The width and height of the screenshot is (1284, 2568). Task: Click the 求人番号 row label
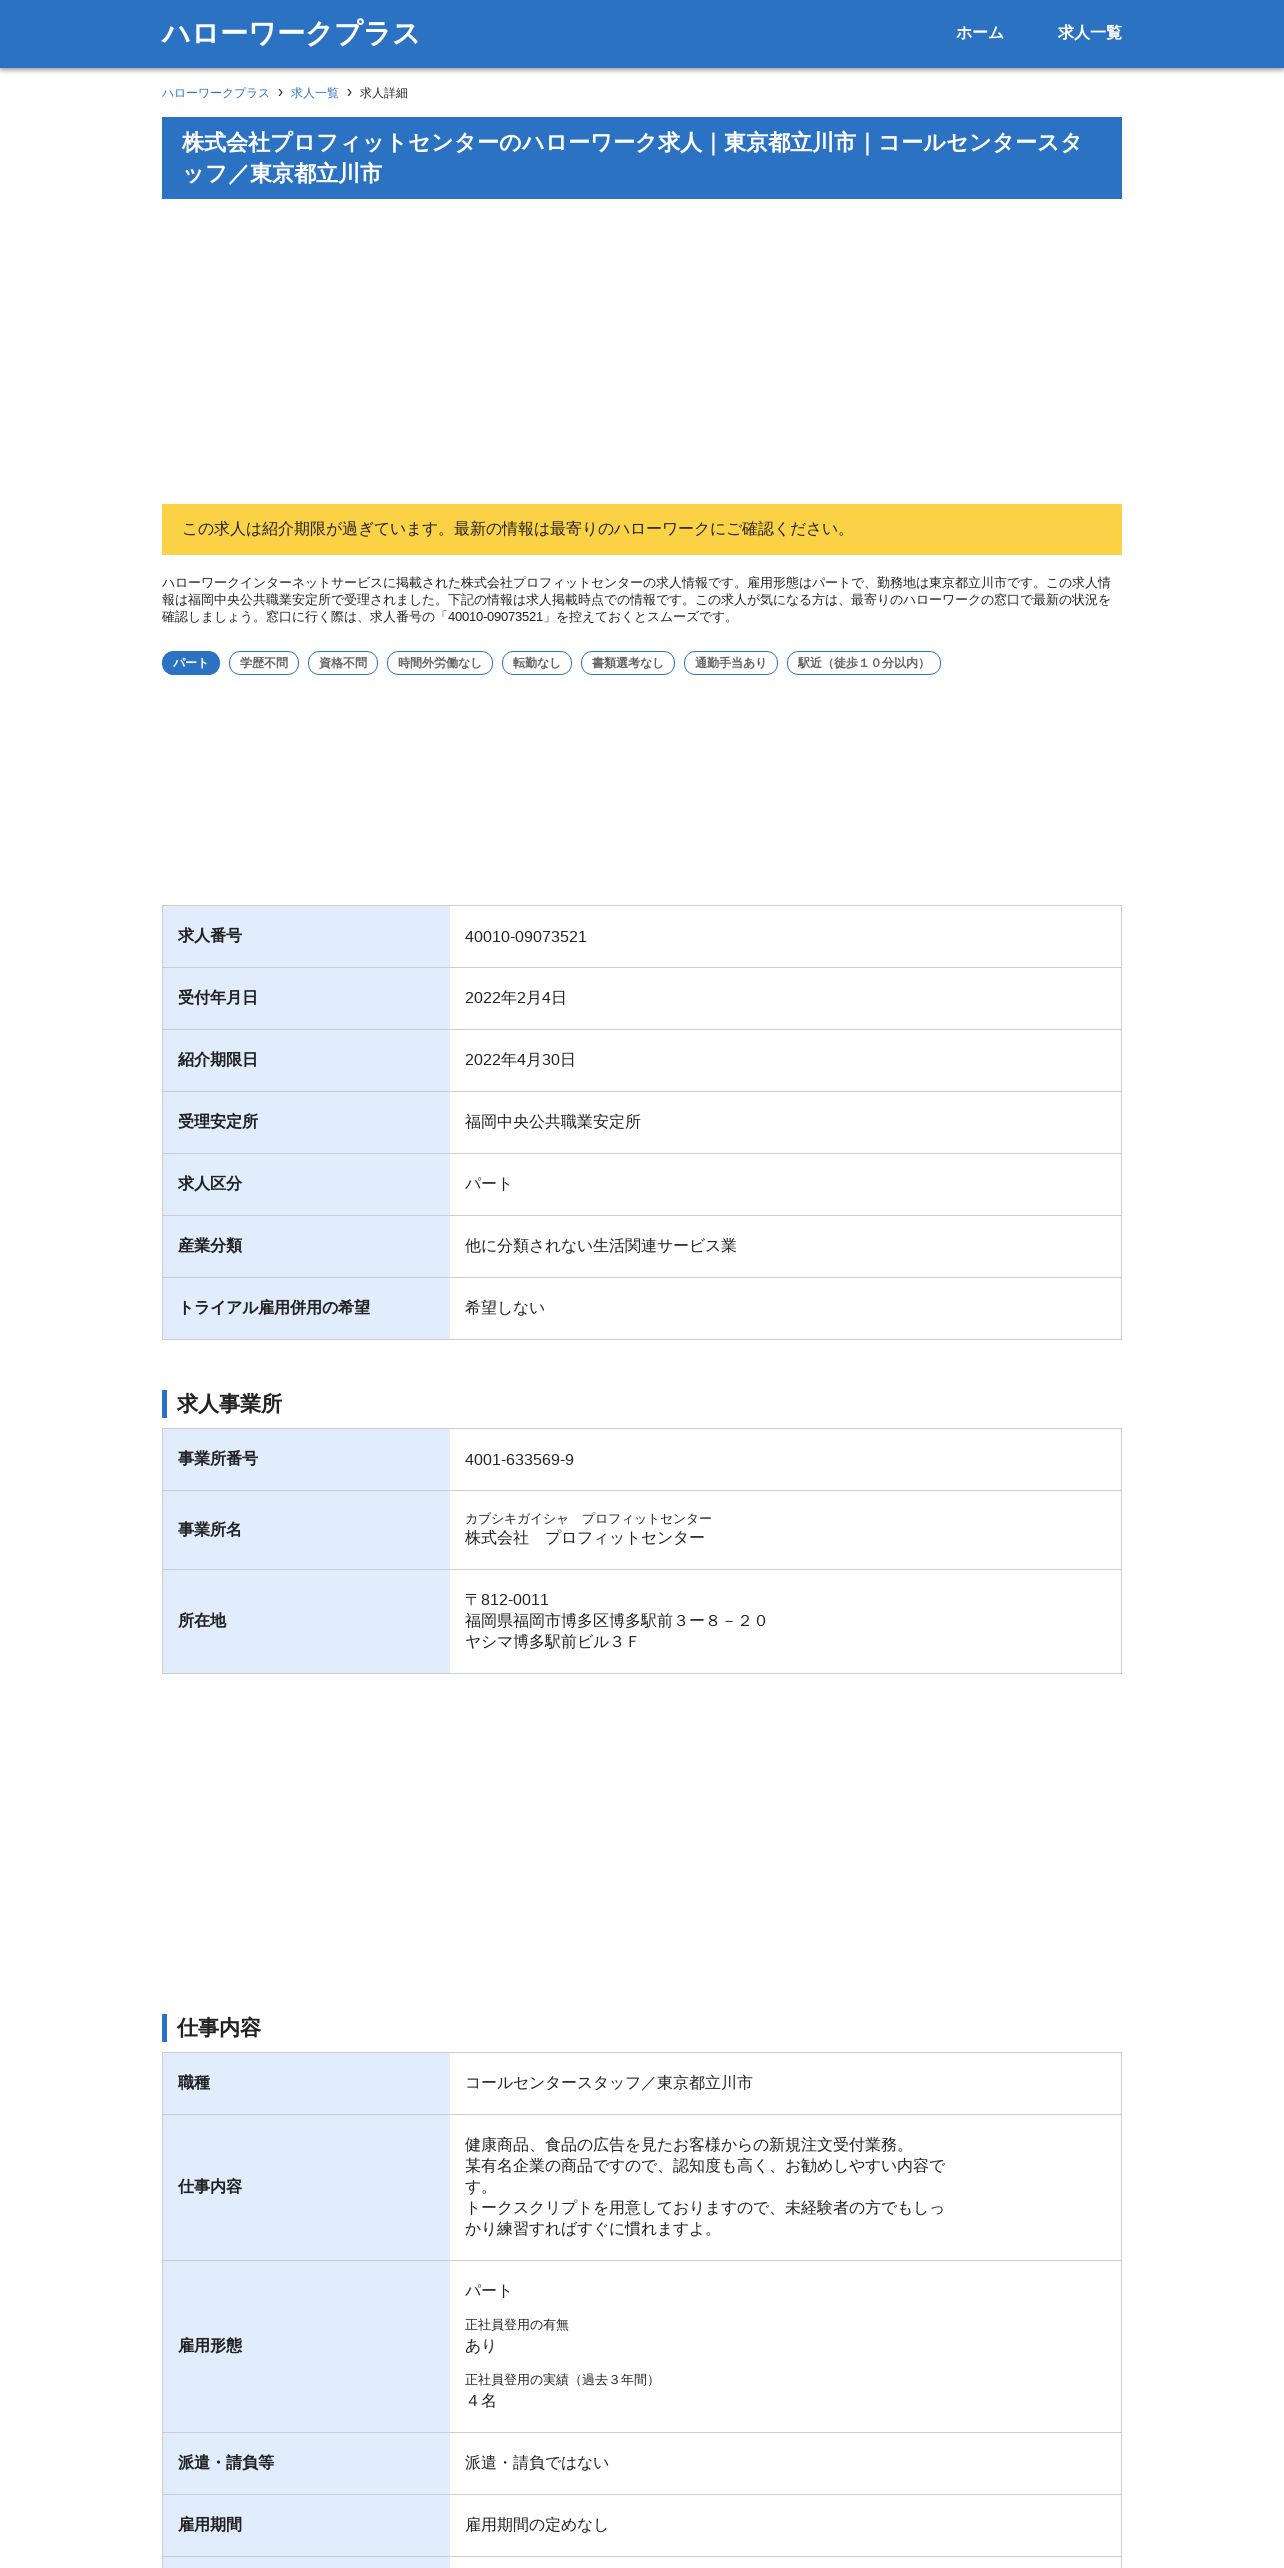coord(210,936)
